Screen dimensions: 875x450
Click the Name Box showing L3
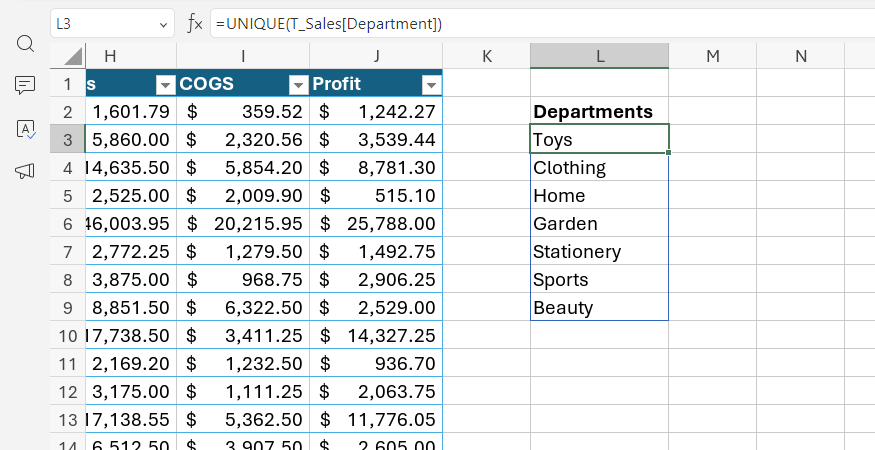point(112,25)
